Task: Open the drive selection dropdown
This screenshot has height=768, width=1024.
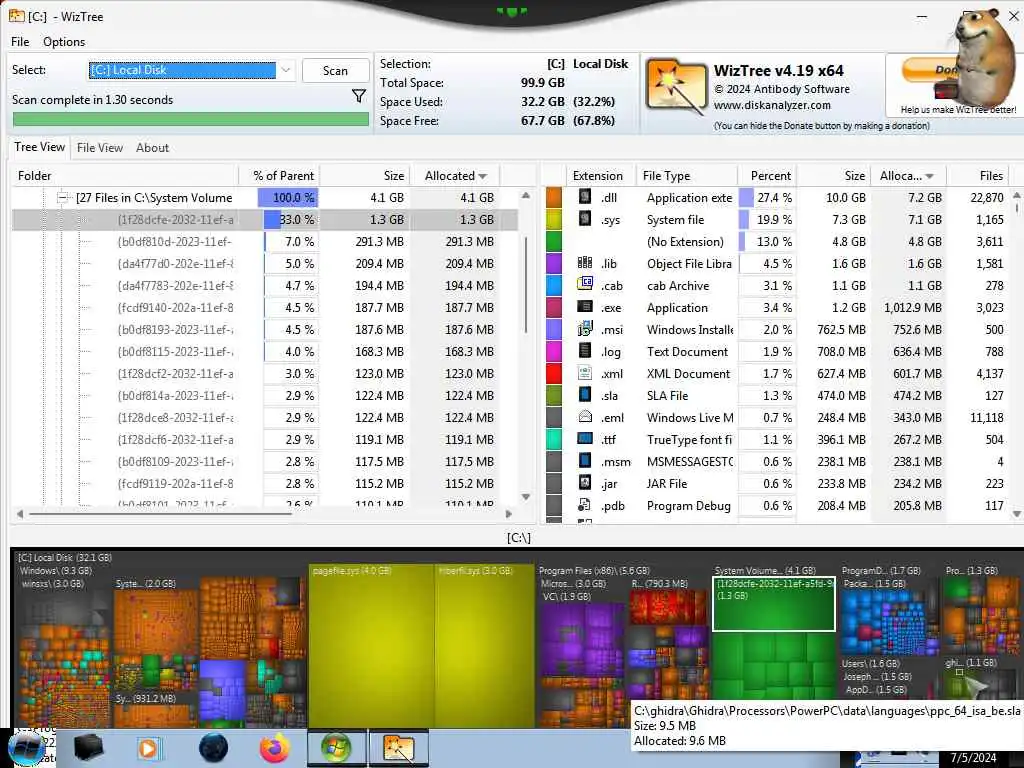Action: 285,70
